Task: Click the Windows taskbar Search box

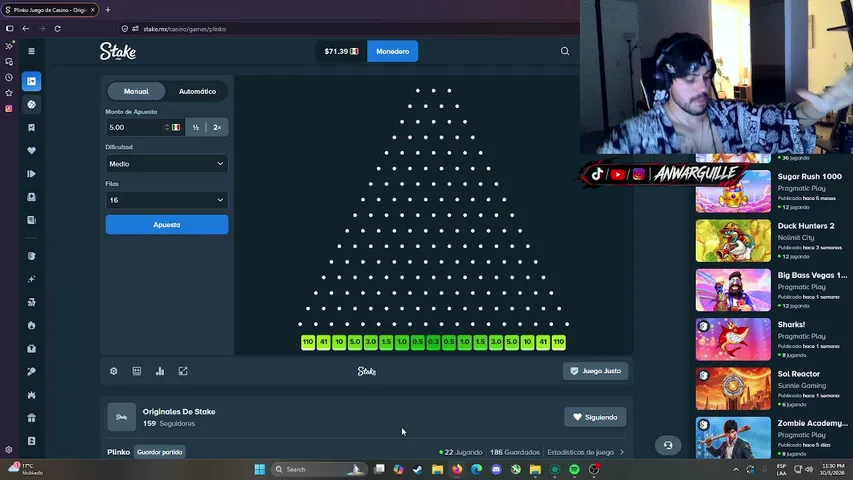Action: 317,469
